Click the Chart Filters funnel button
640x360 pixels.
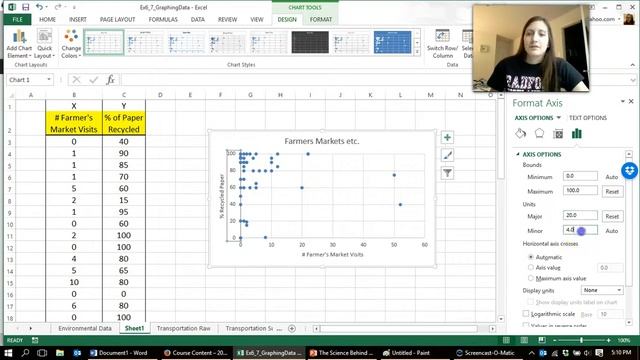[x=447, y=173]
